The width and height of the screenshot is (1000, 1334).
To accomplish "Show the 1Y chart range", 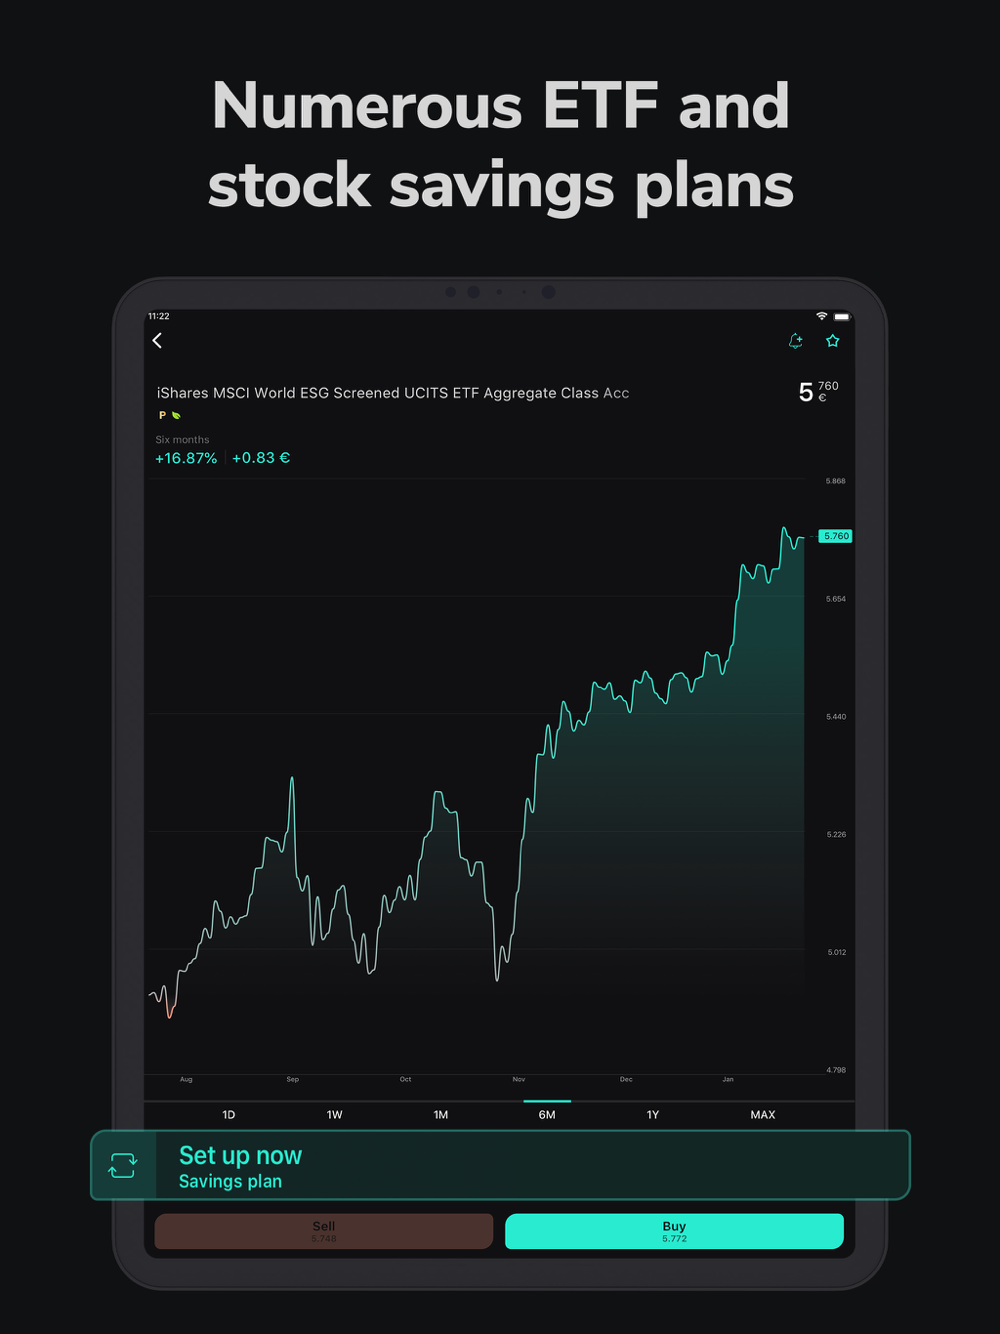I will tap(653, 1115).
